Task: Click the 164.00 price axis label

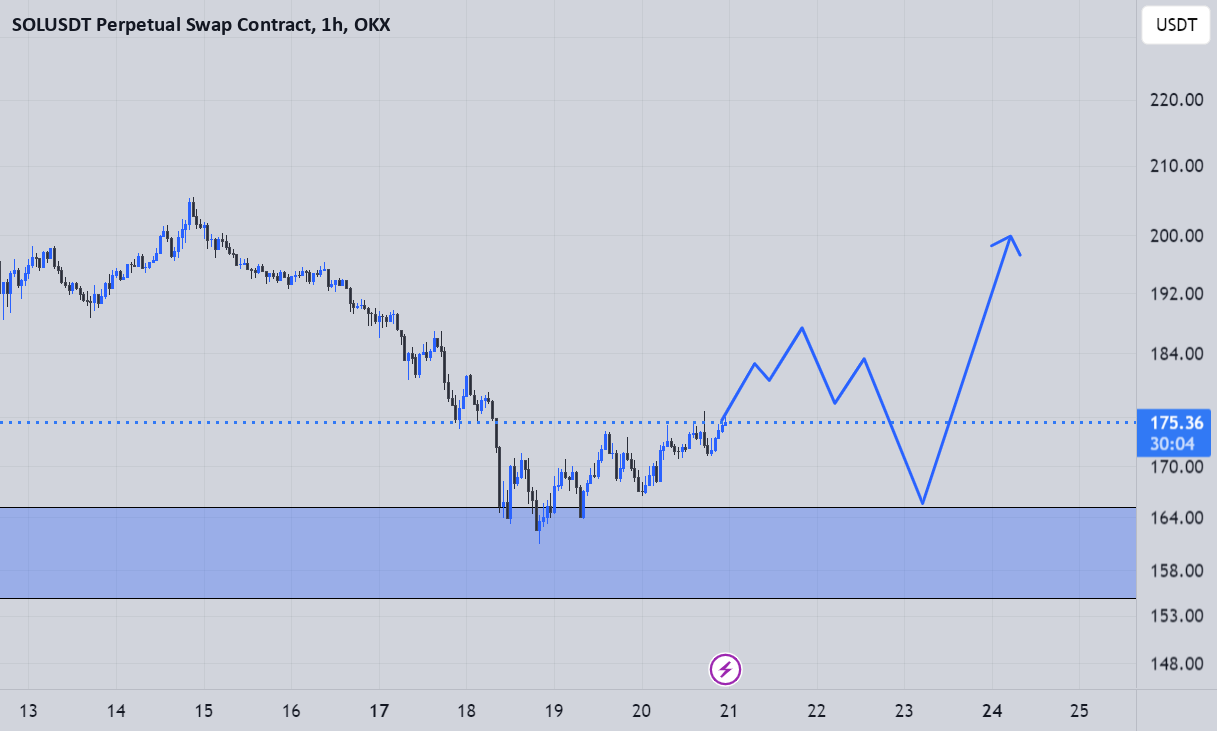Action: (1174, 518)
